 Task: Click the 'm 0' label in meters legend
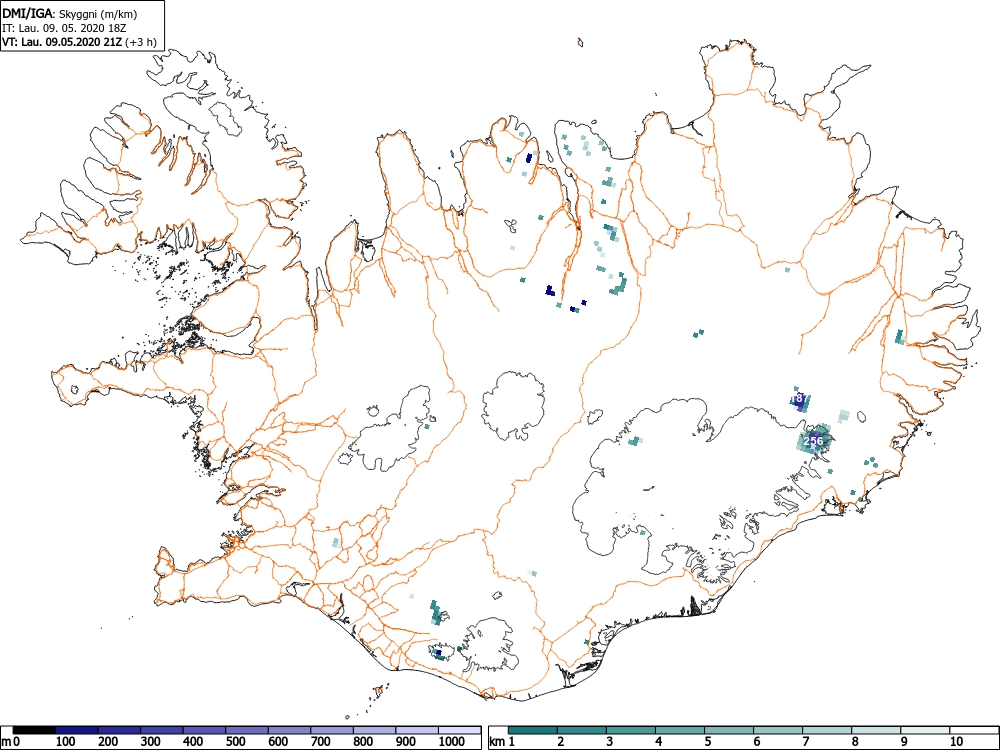11,742
